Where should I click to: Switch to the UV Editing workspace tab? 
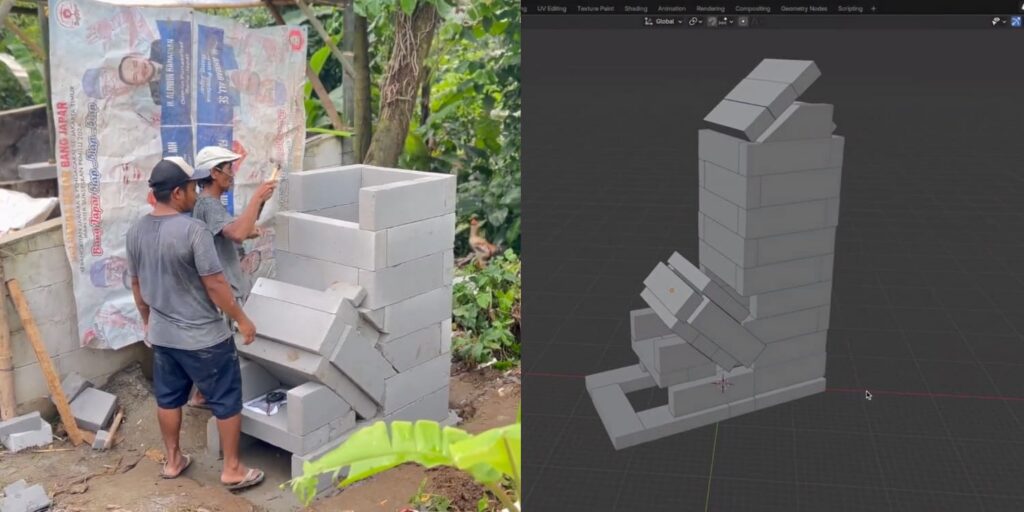(551, 8)
